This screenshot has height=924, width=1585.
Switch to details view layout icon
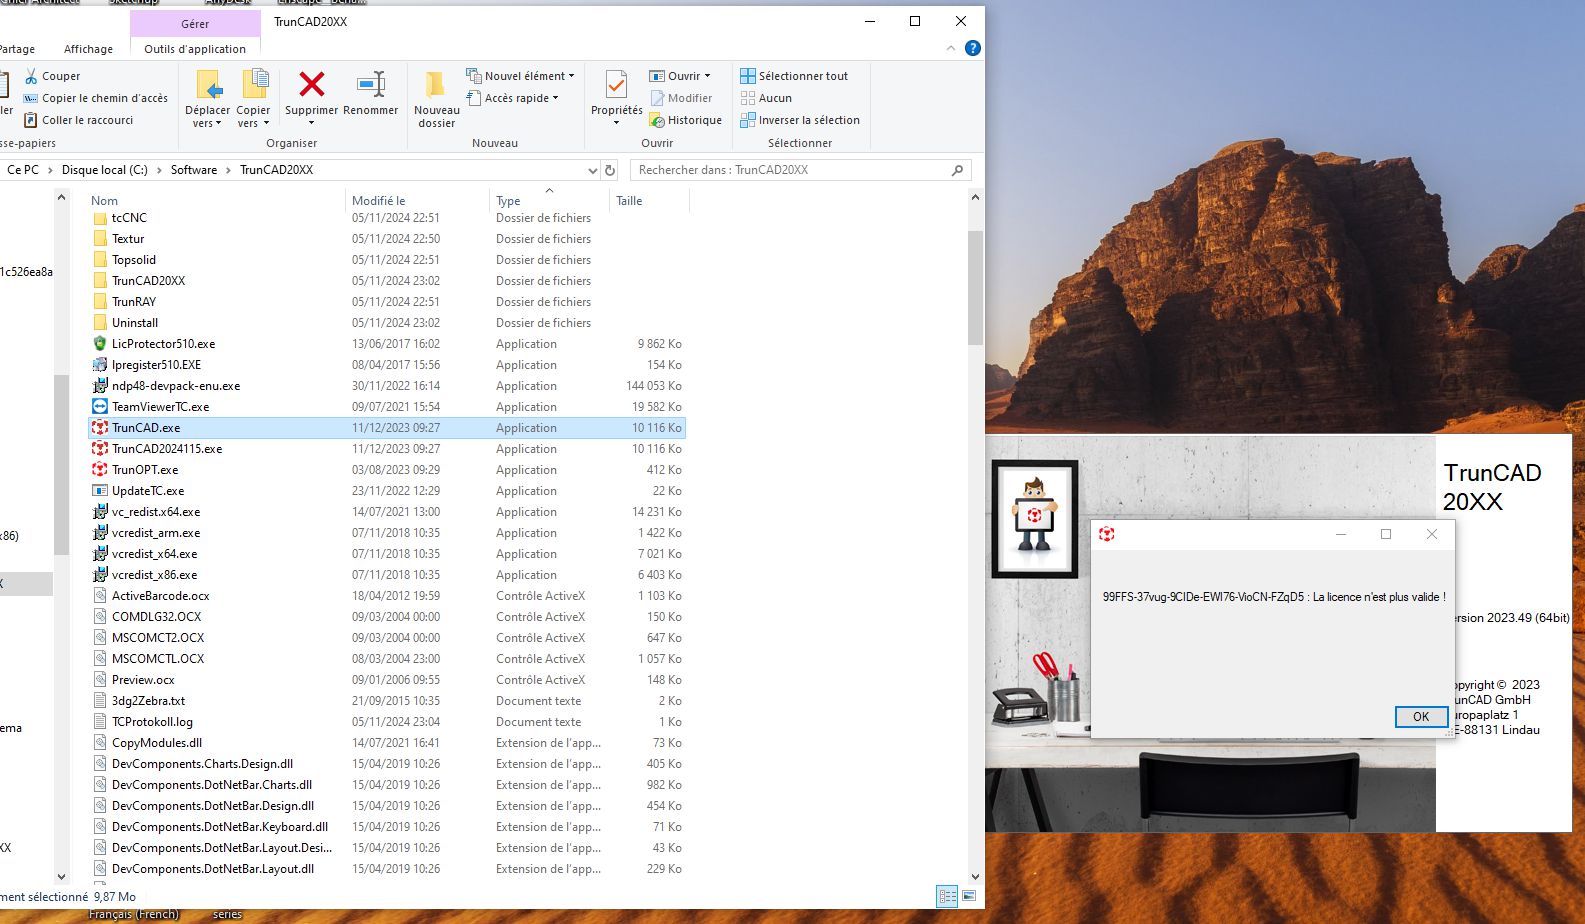947,897
